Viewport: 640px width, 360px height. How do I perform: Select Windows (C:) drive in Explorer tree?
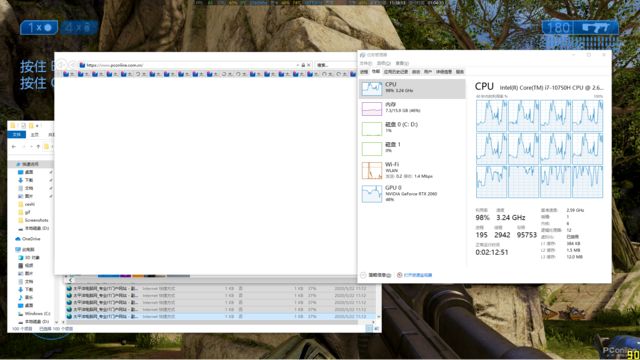pyautogui.click(x=37, y=313)
